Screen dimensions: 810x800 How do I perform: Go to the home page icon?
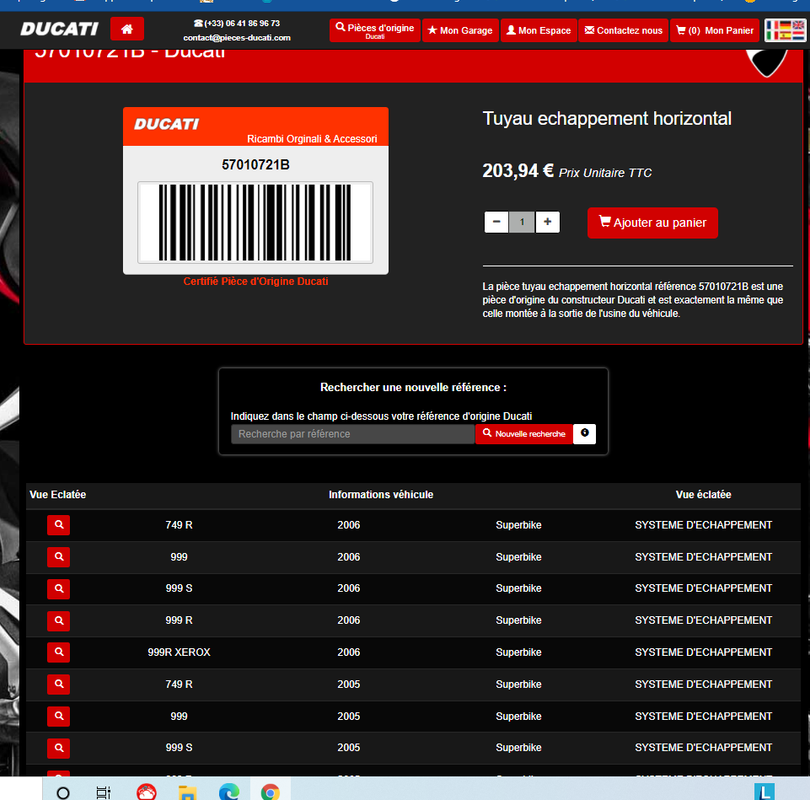click(127, 29)
